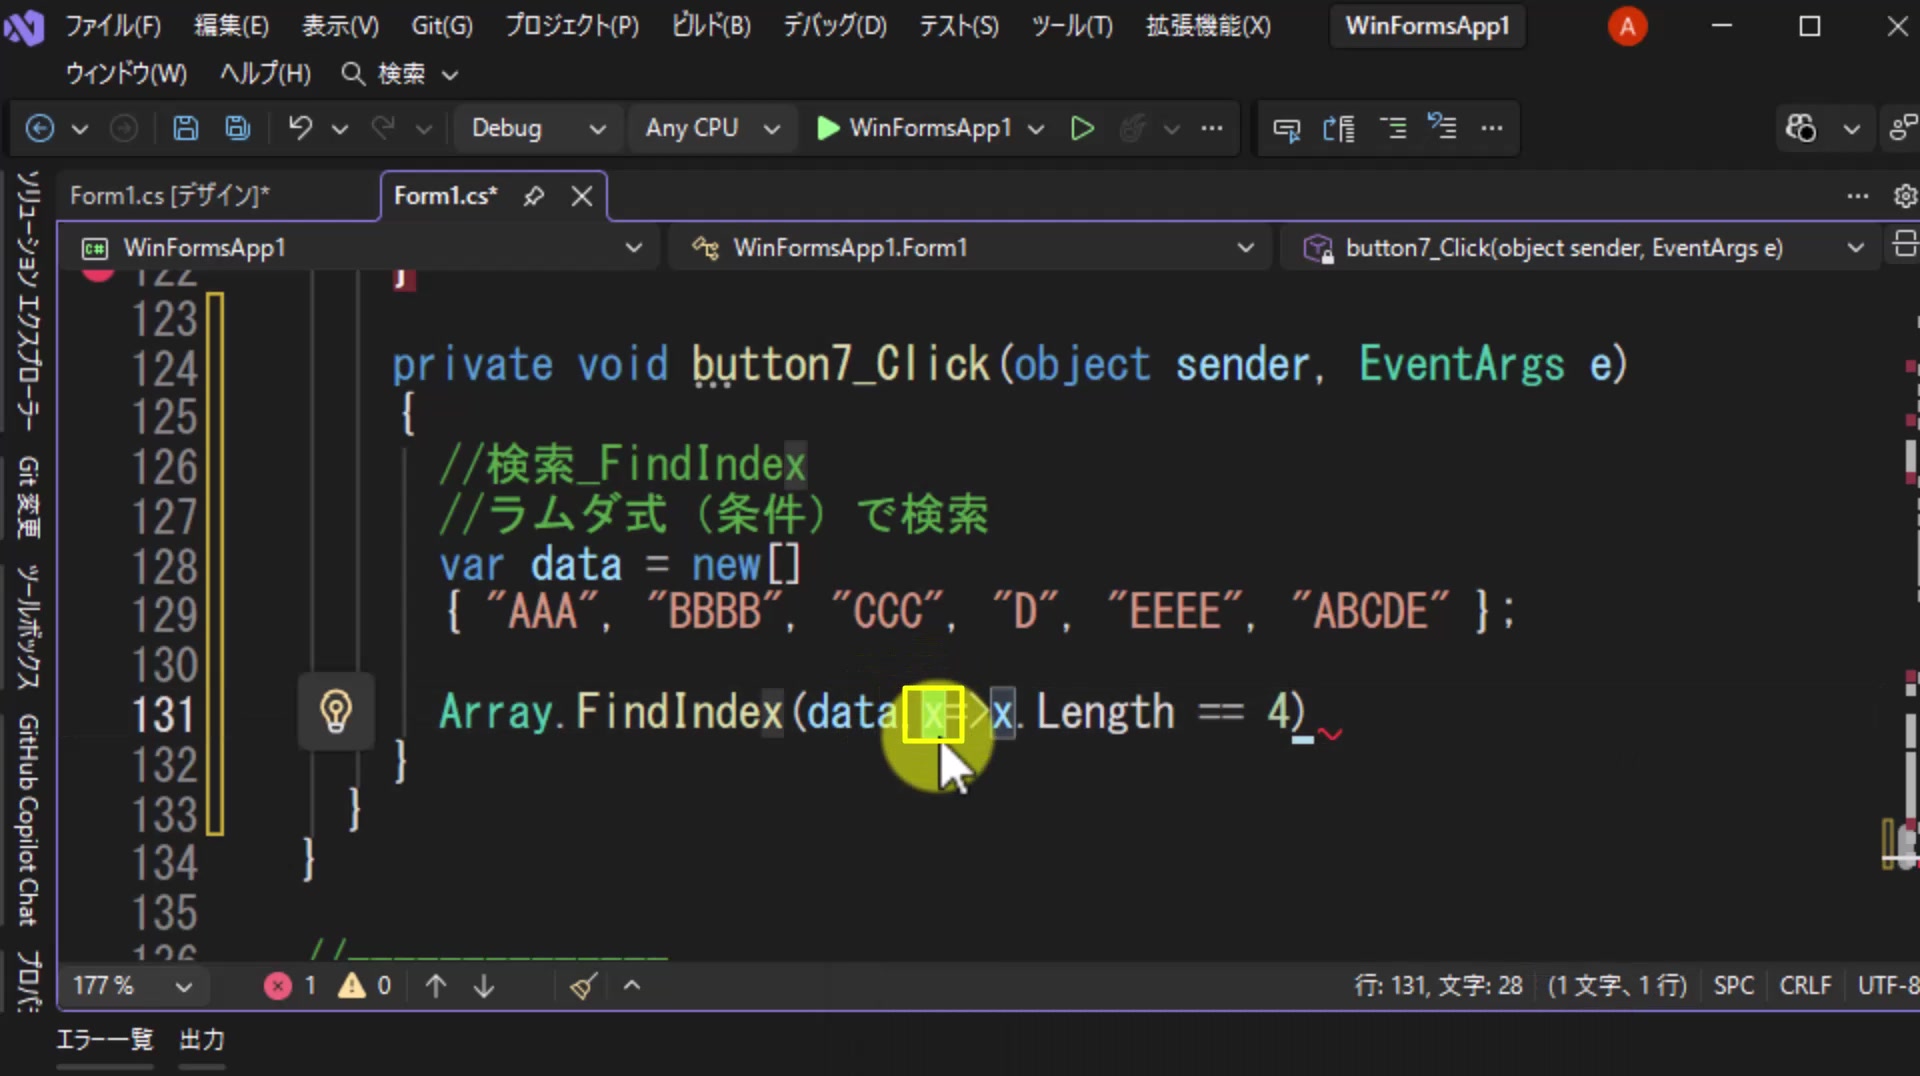Click the warning triangle count indicator
This screenshot has height=1076, width=1920.
[365, 986]
